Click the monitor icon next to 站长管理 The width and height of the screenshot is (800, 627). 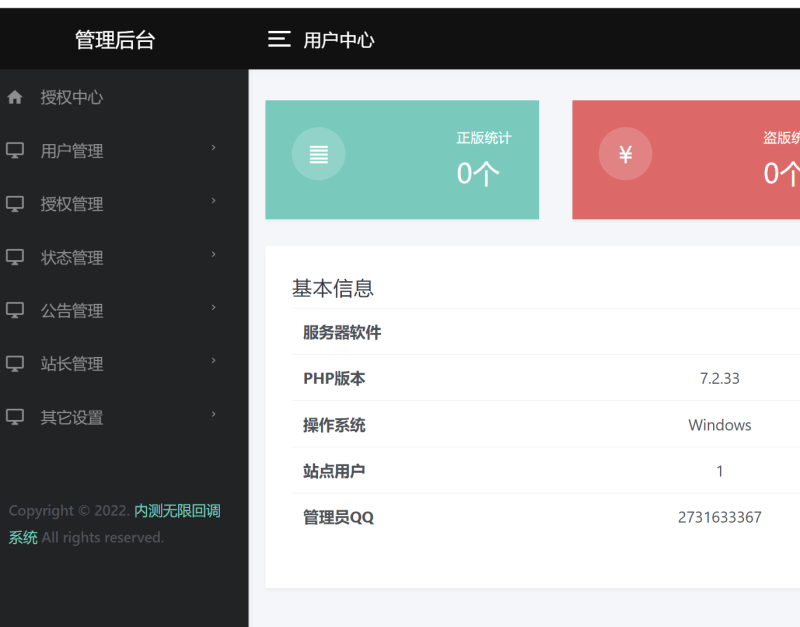pos(14,363)
